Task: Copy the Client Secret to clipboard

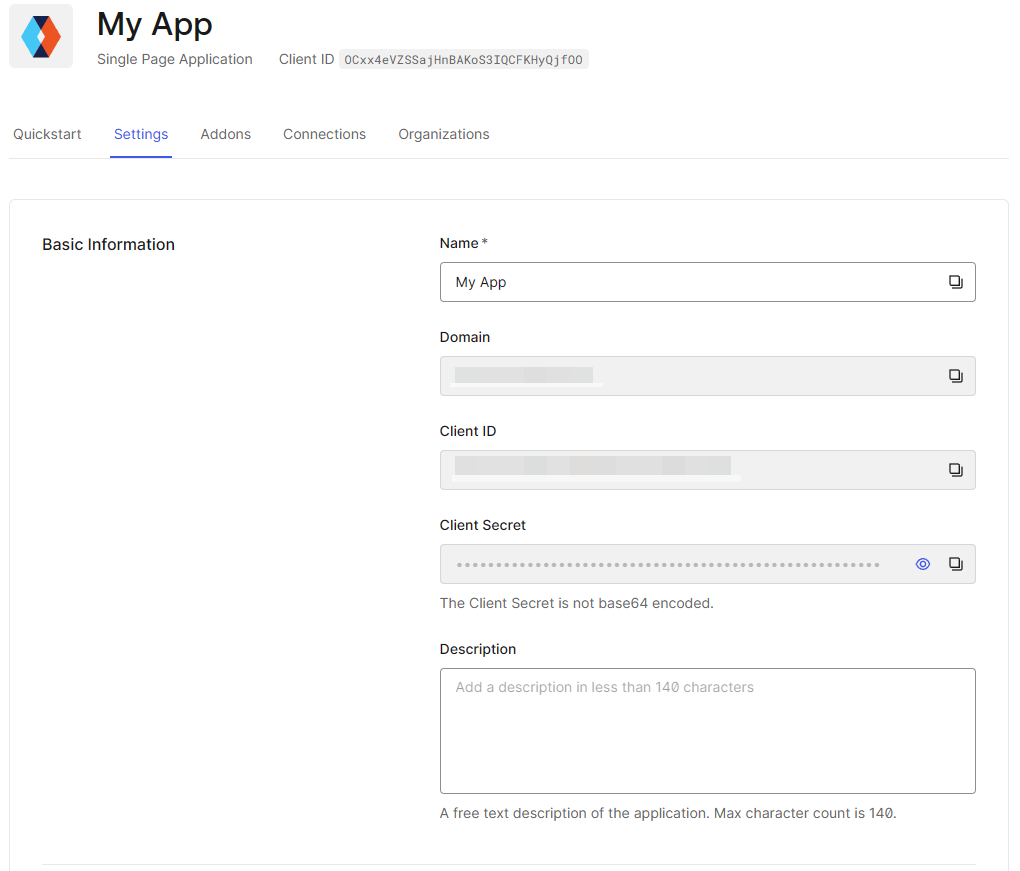Action: 955,564
